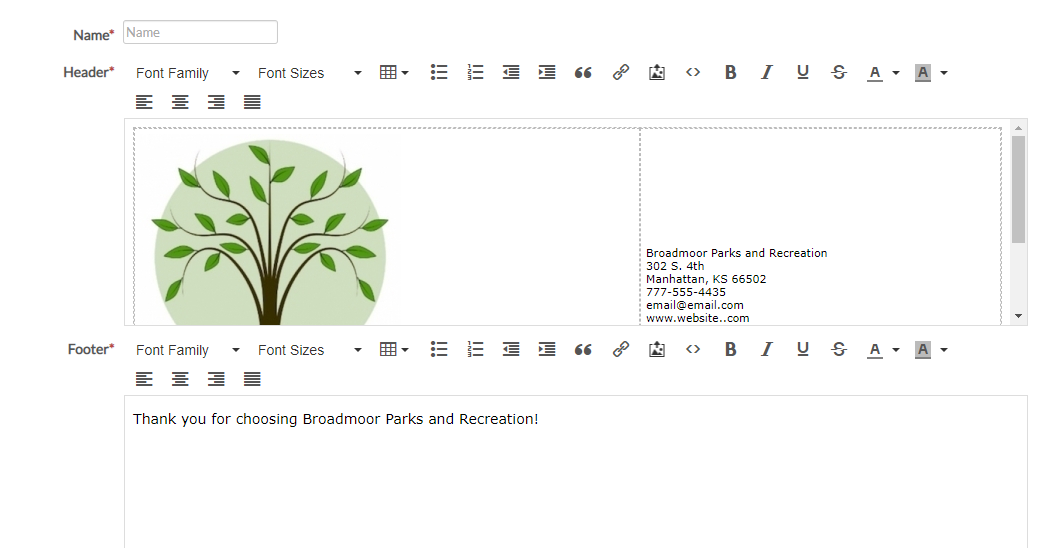The image size is (1052, 548).
Task: Apply text color in Header toolbar
Action: point(875,72)
